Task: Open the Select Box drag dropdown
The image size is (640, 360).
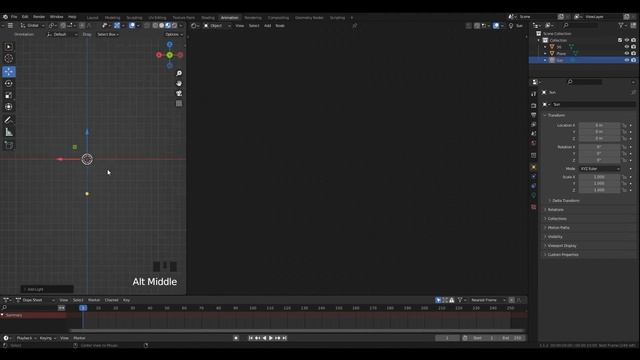Action: (108, 34)
